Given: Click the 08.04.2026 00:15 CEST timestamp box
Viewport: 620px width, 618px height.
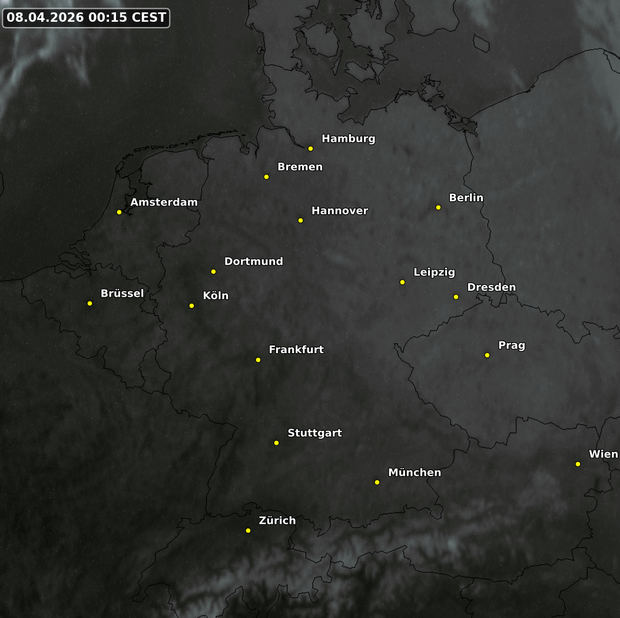Looking at the screenshot, I should 86,18.
